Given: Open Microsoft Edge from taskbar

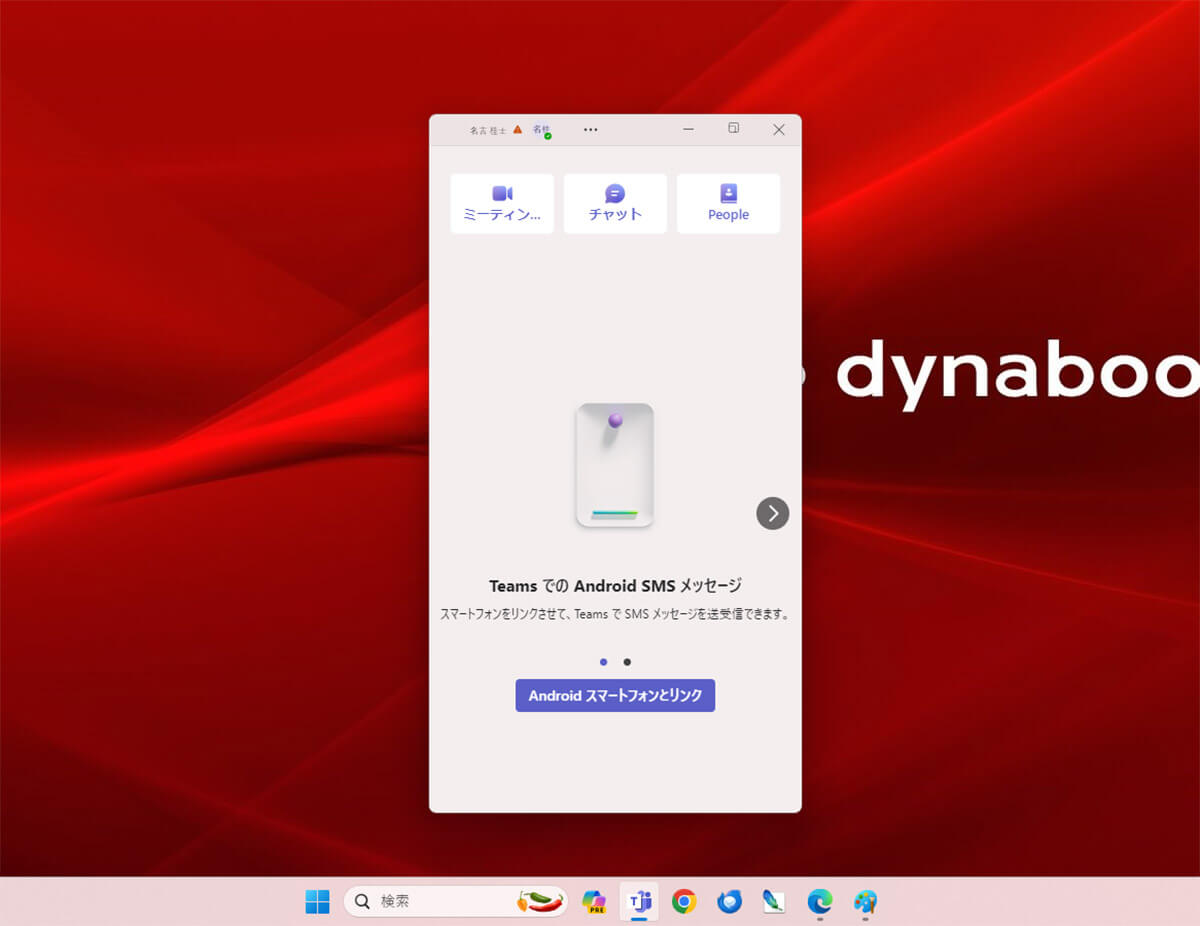Looking at the screenshot, I should tap(819, 902).
